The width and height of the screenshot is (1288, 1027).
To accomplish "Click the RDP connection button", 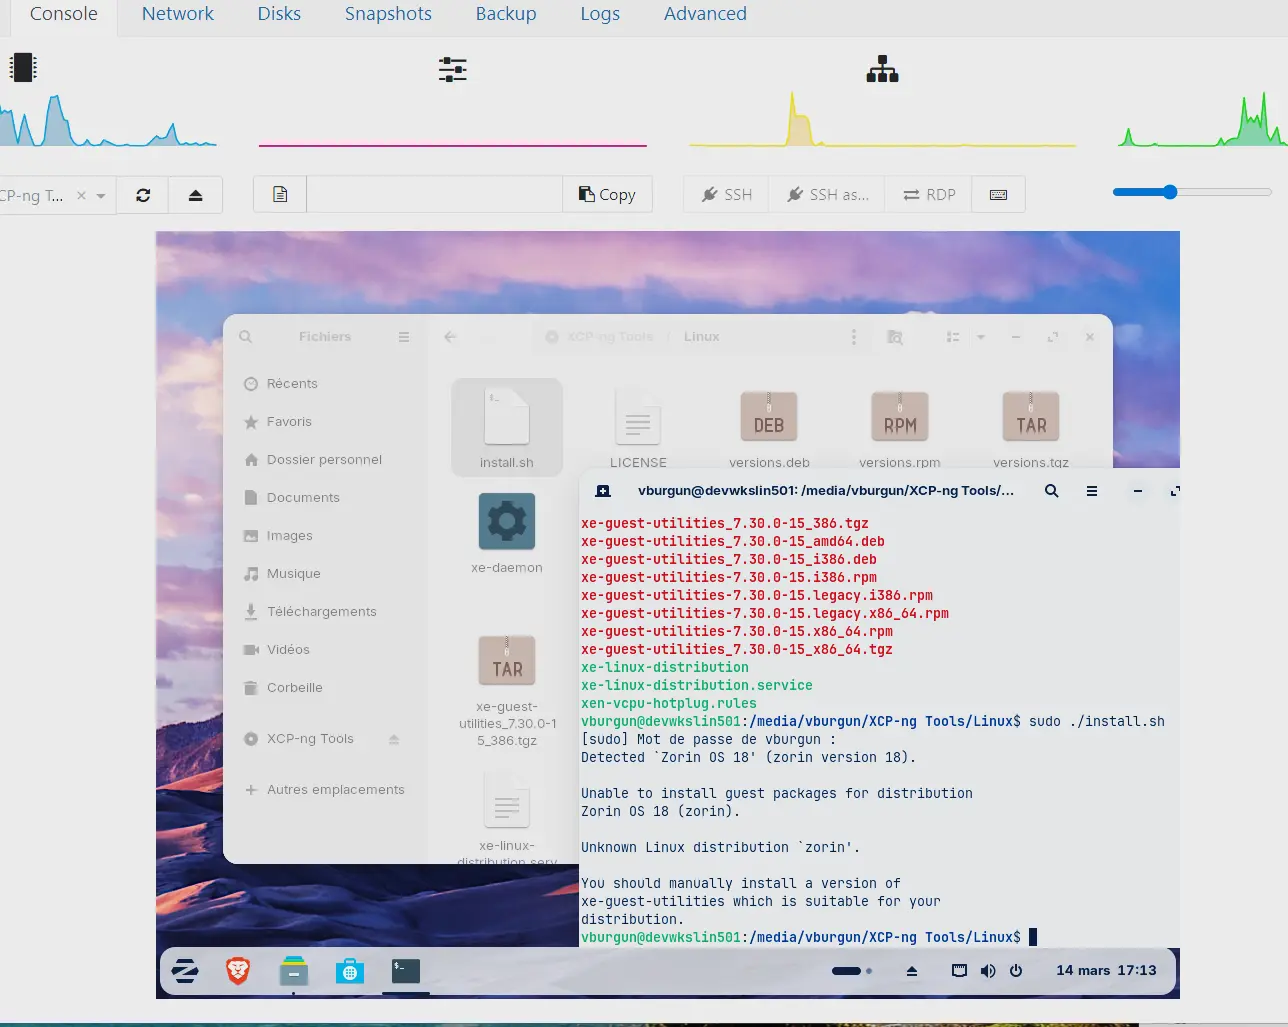I will tap(929, 195).
